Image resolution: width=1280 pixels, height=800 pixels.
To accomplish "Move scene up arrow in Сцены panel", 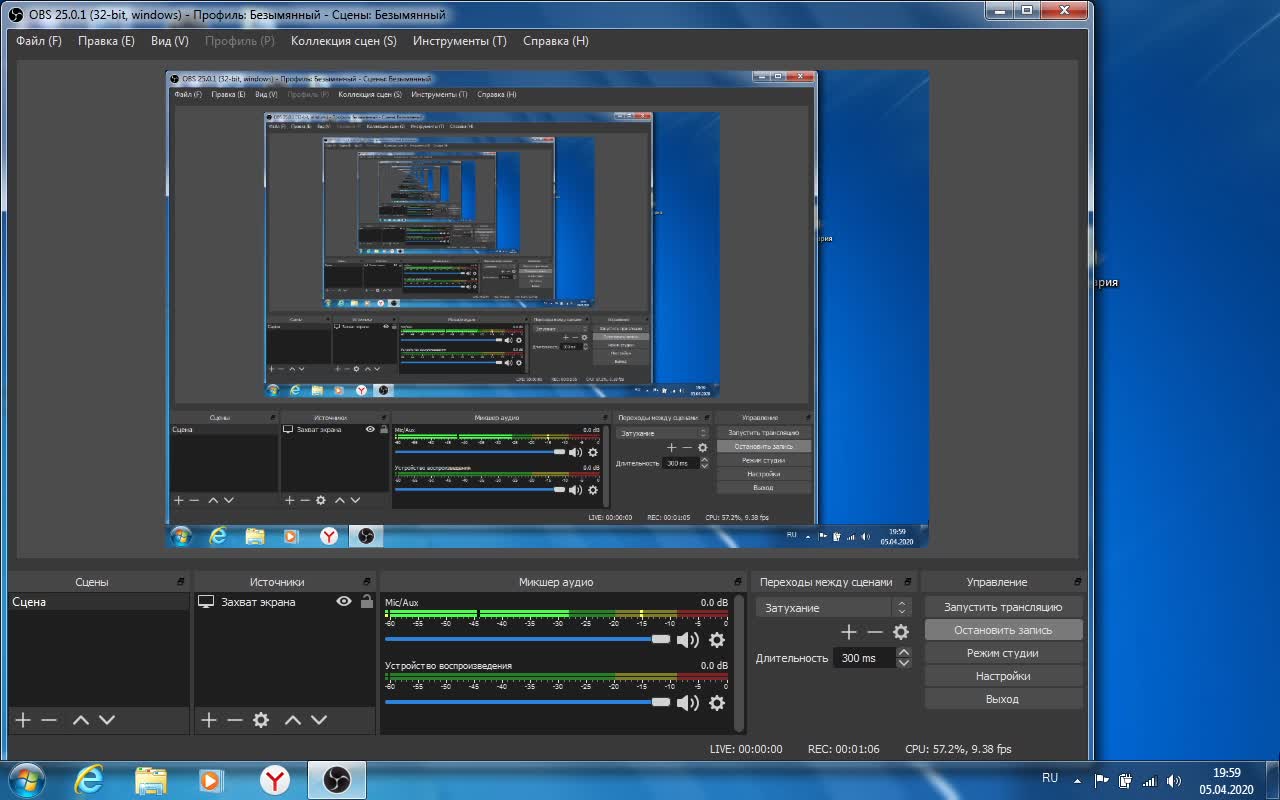I will (81, 720).
